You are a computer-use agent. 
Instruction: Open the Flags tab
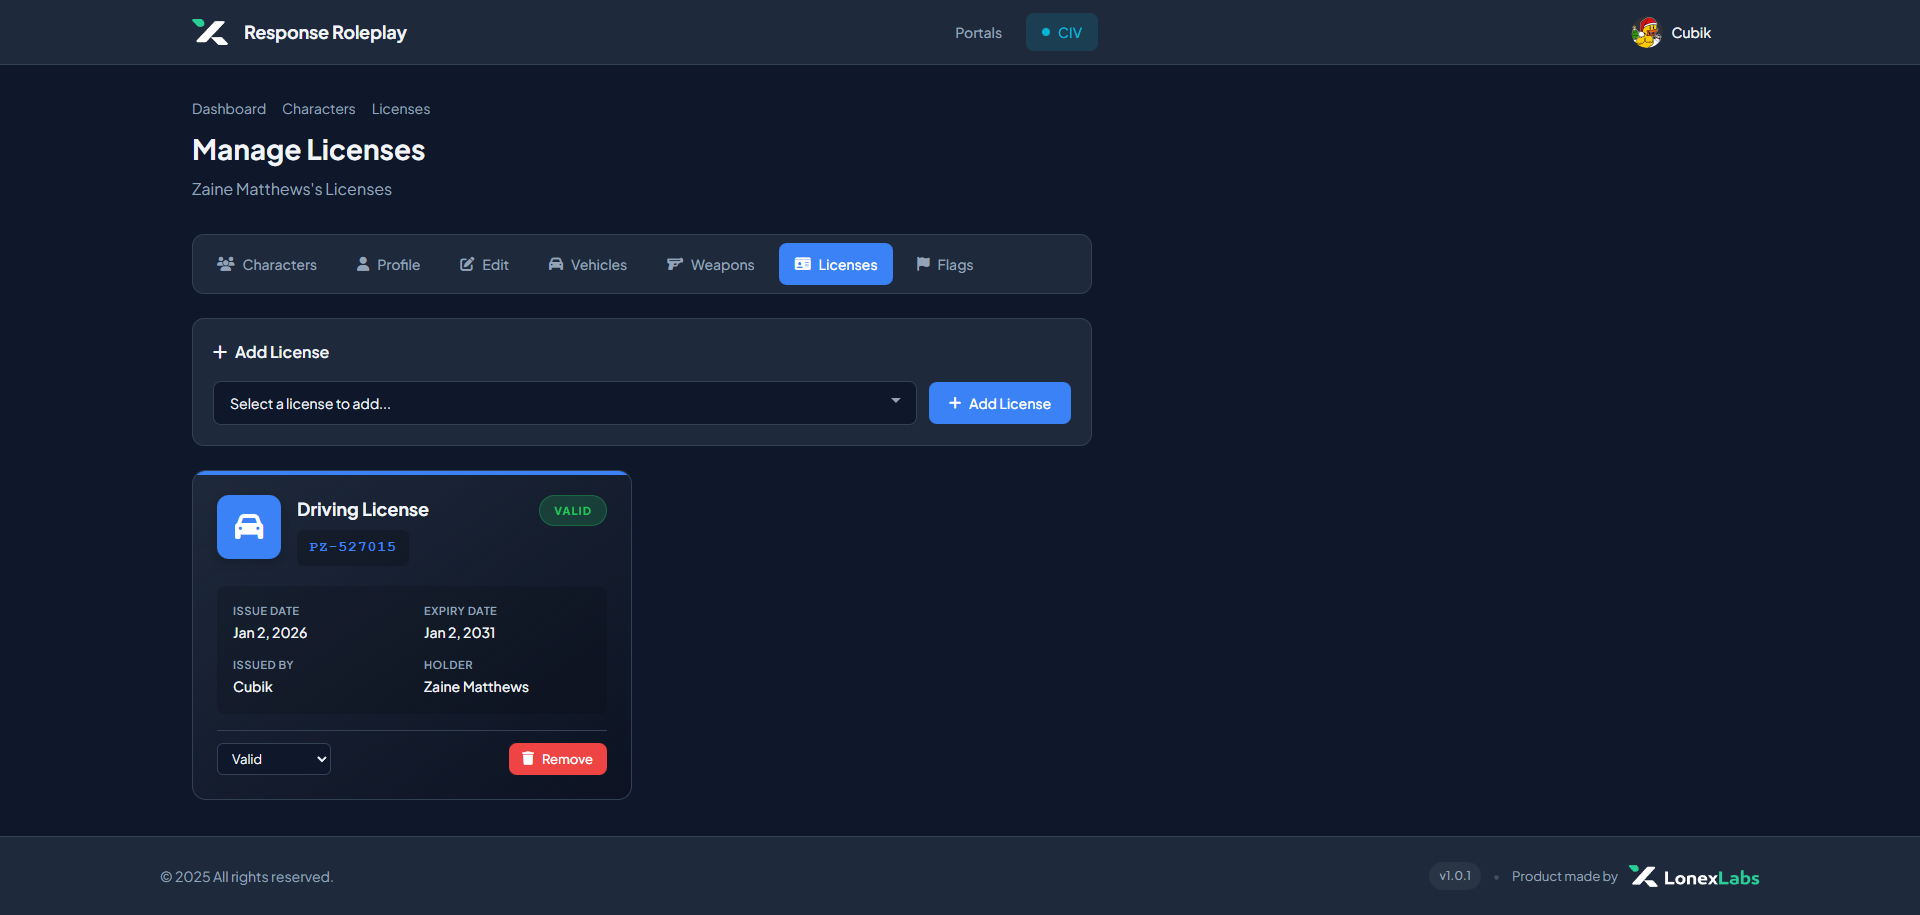945,264
